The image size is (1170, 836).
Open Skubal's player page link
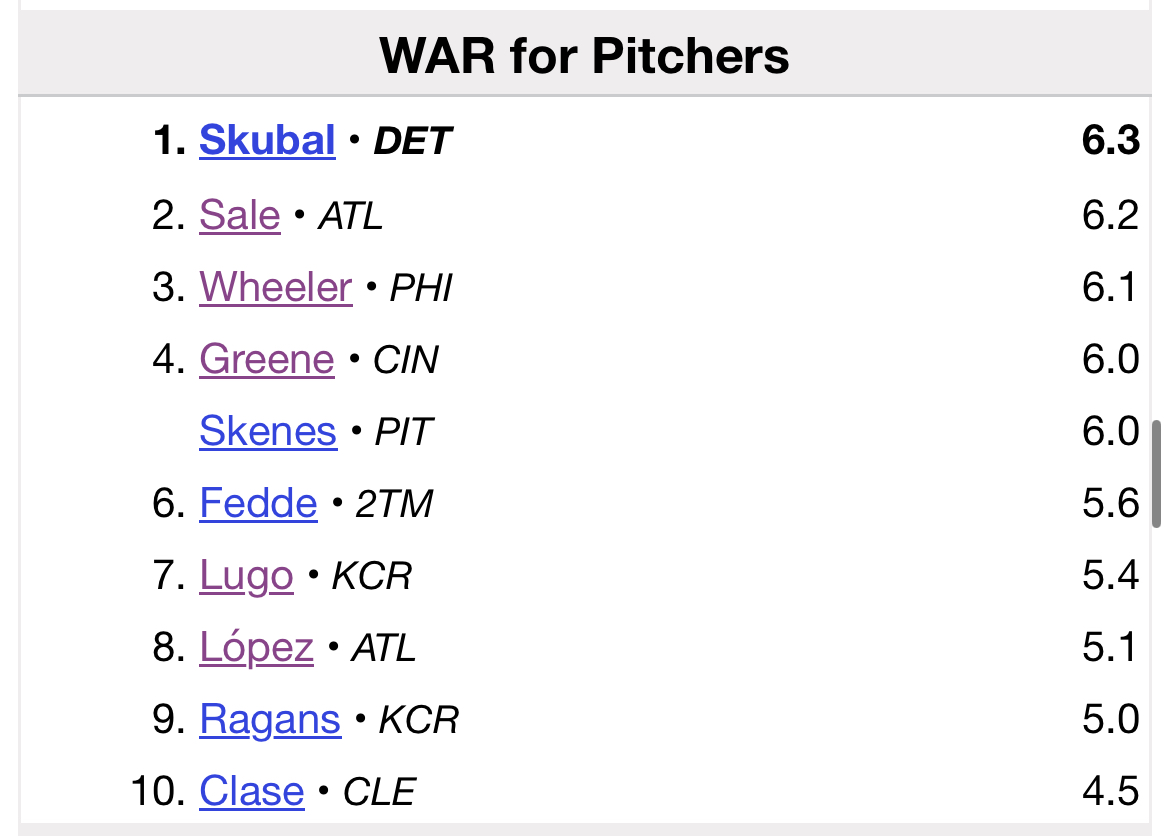click(x=267, y=140)
